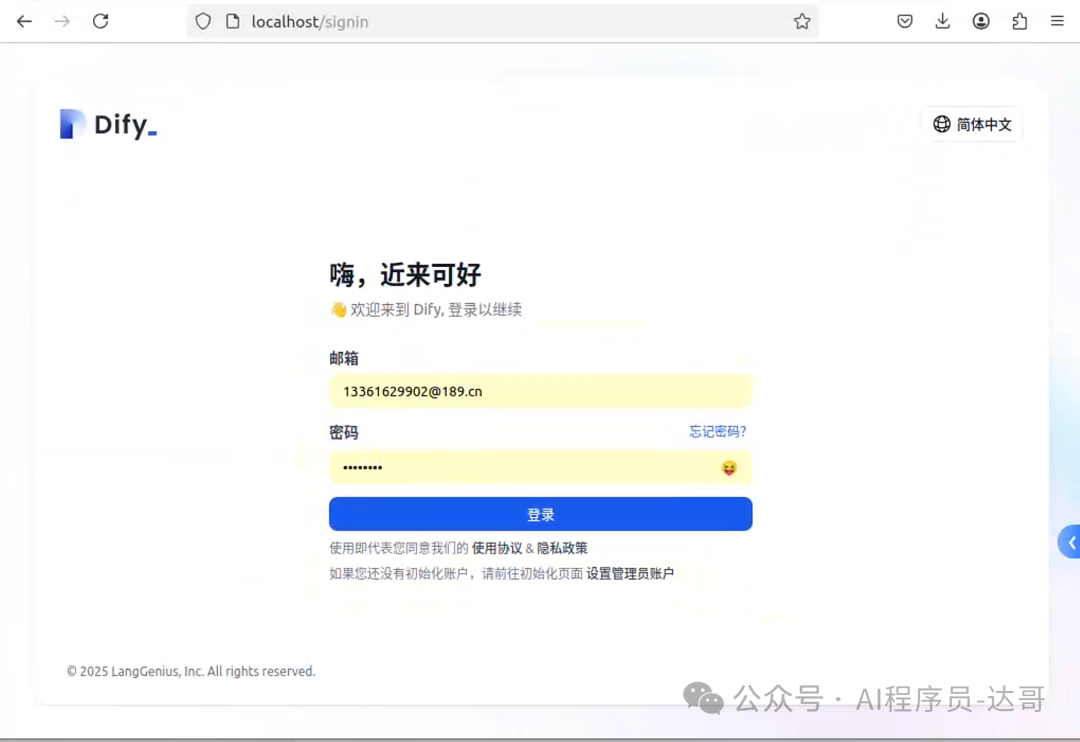Open the Firefox account icon
This screenshot has width=1080, height=742.
pos(981,21)
